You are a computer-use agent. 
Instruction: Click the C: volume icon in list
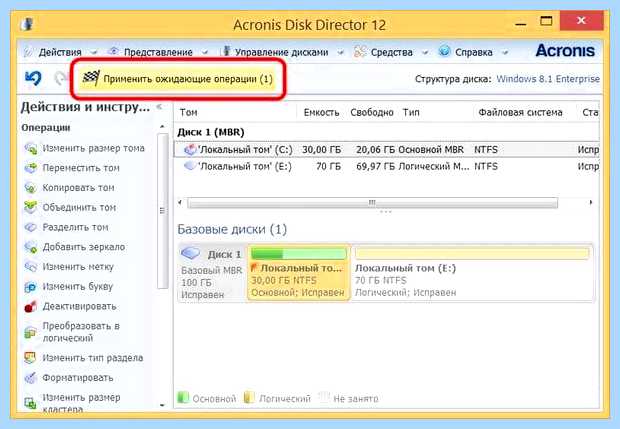pos(190,149)
